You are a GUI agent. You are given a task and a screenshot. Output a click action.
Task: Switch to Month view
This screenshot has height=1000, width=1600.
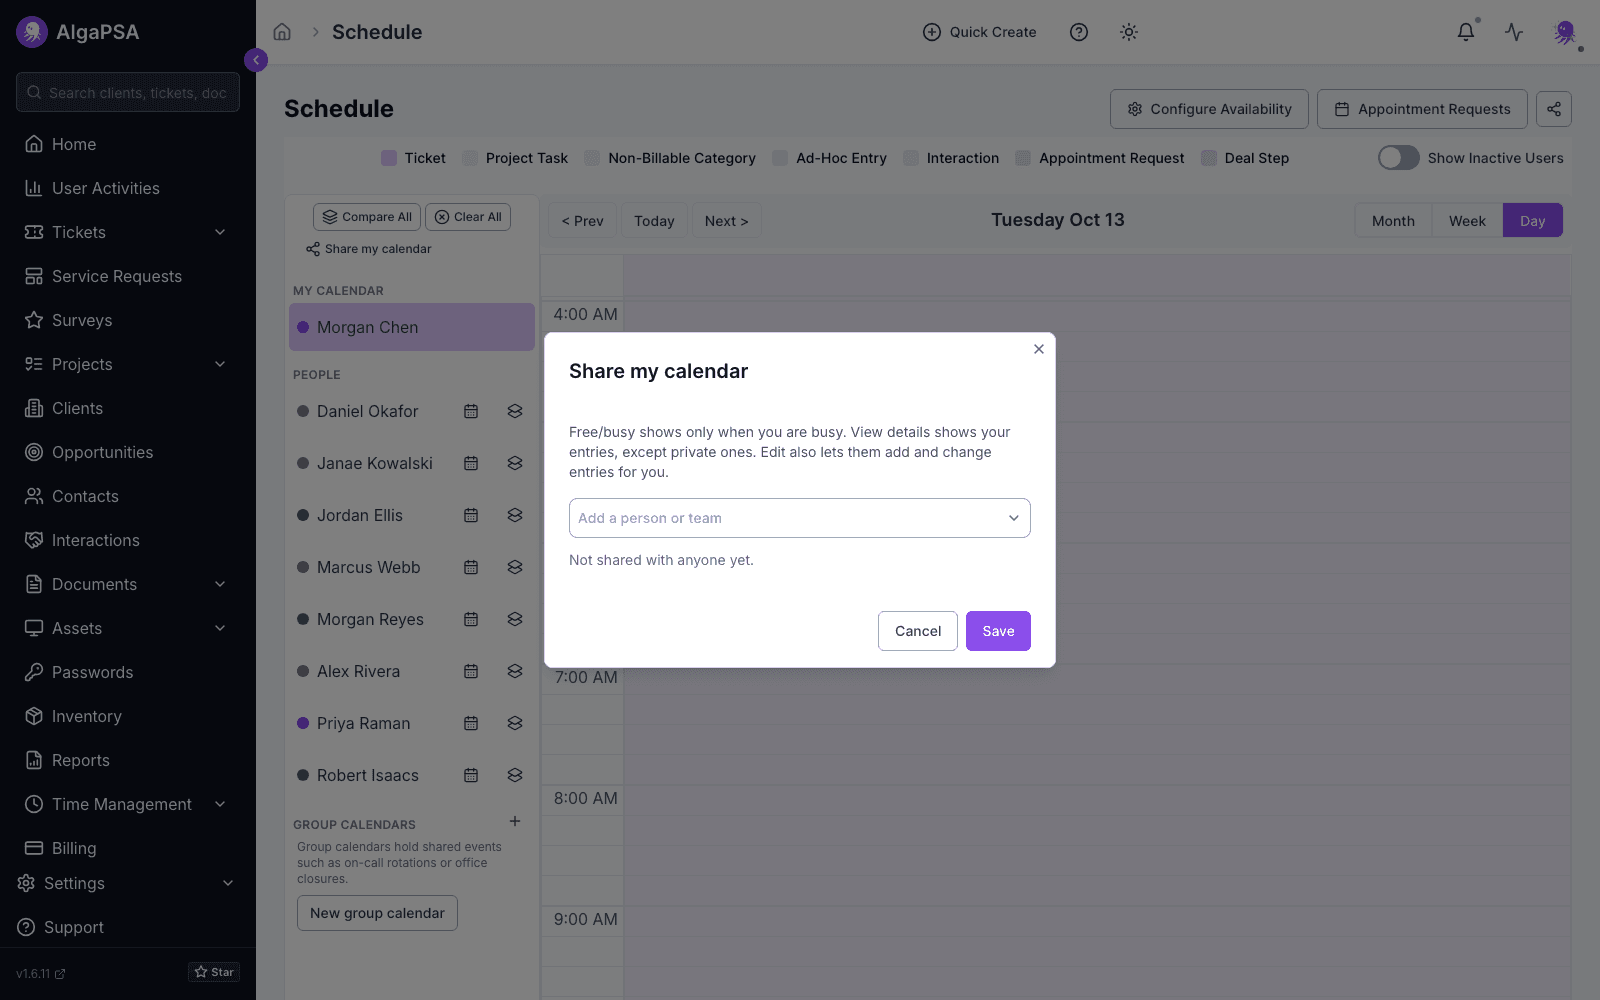(x=1393, y=221)
